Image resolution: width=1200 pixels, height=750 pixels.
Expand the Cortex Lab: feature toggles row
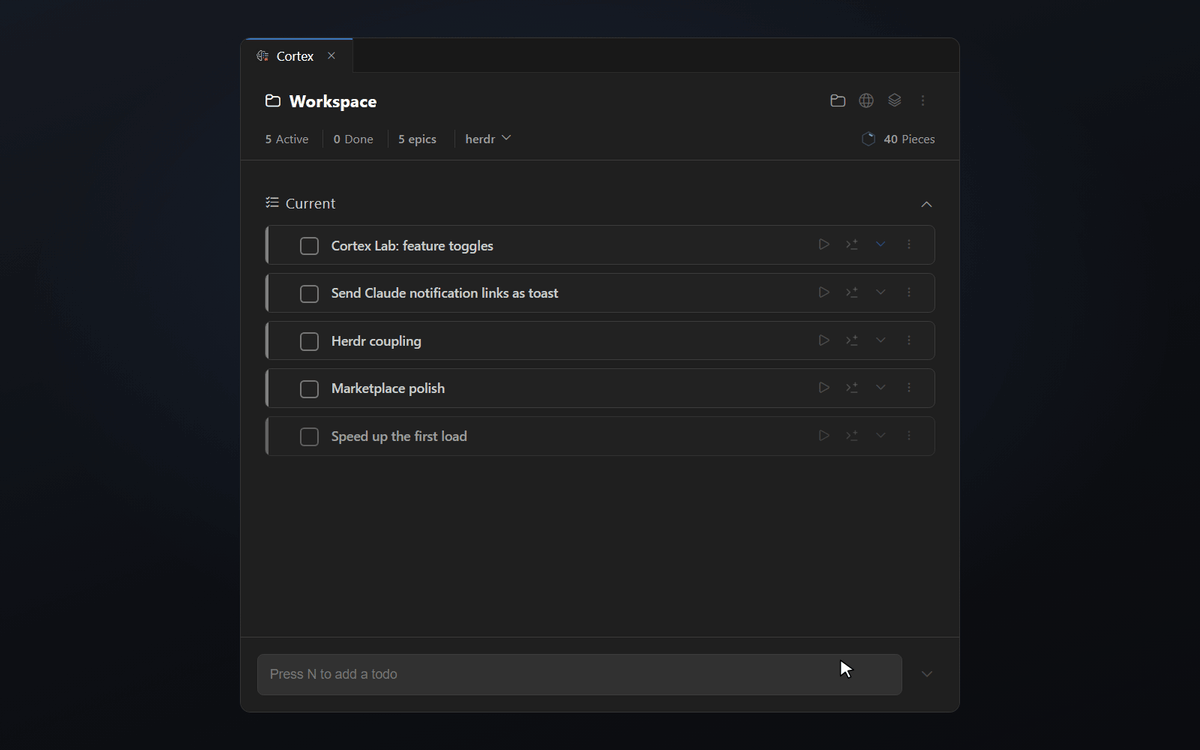(x=881, y=244)
